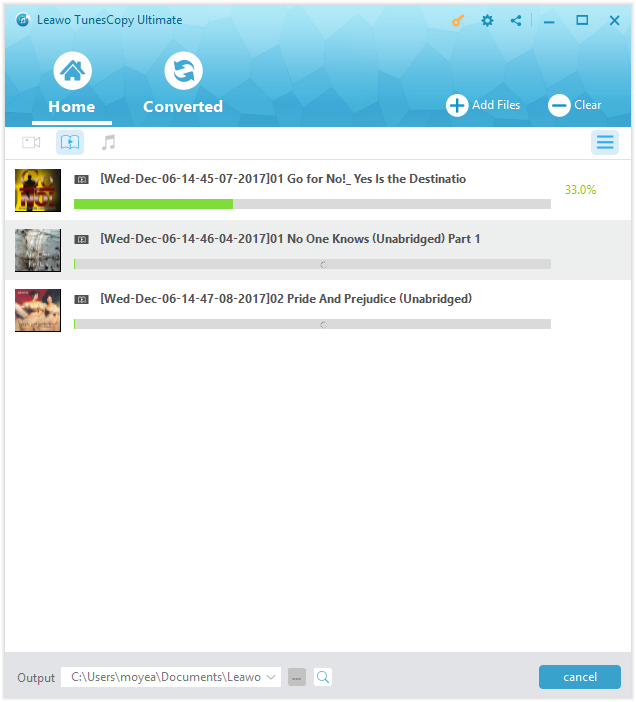Screen dimensions: 636x702
Task: Click the 33.0% progress percentage
Action: 580,190
